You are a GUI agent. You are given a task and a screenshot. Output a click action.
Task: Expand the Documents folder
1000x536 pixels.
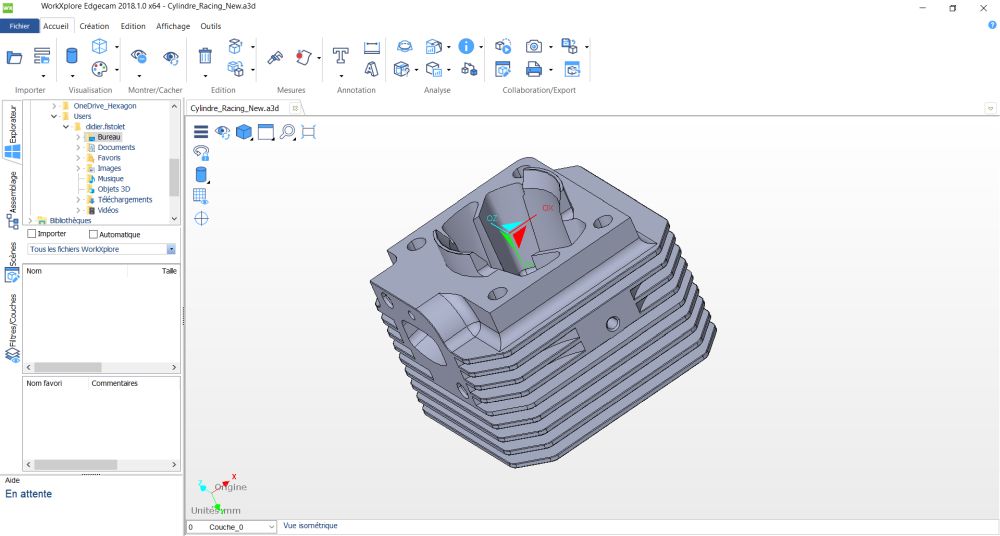coord(78,147)
